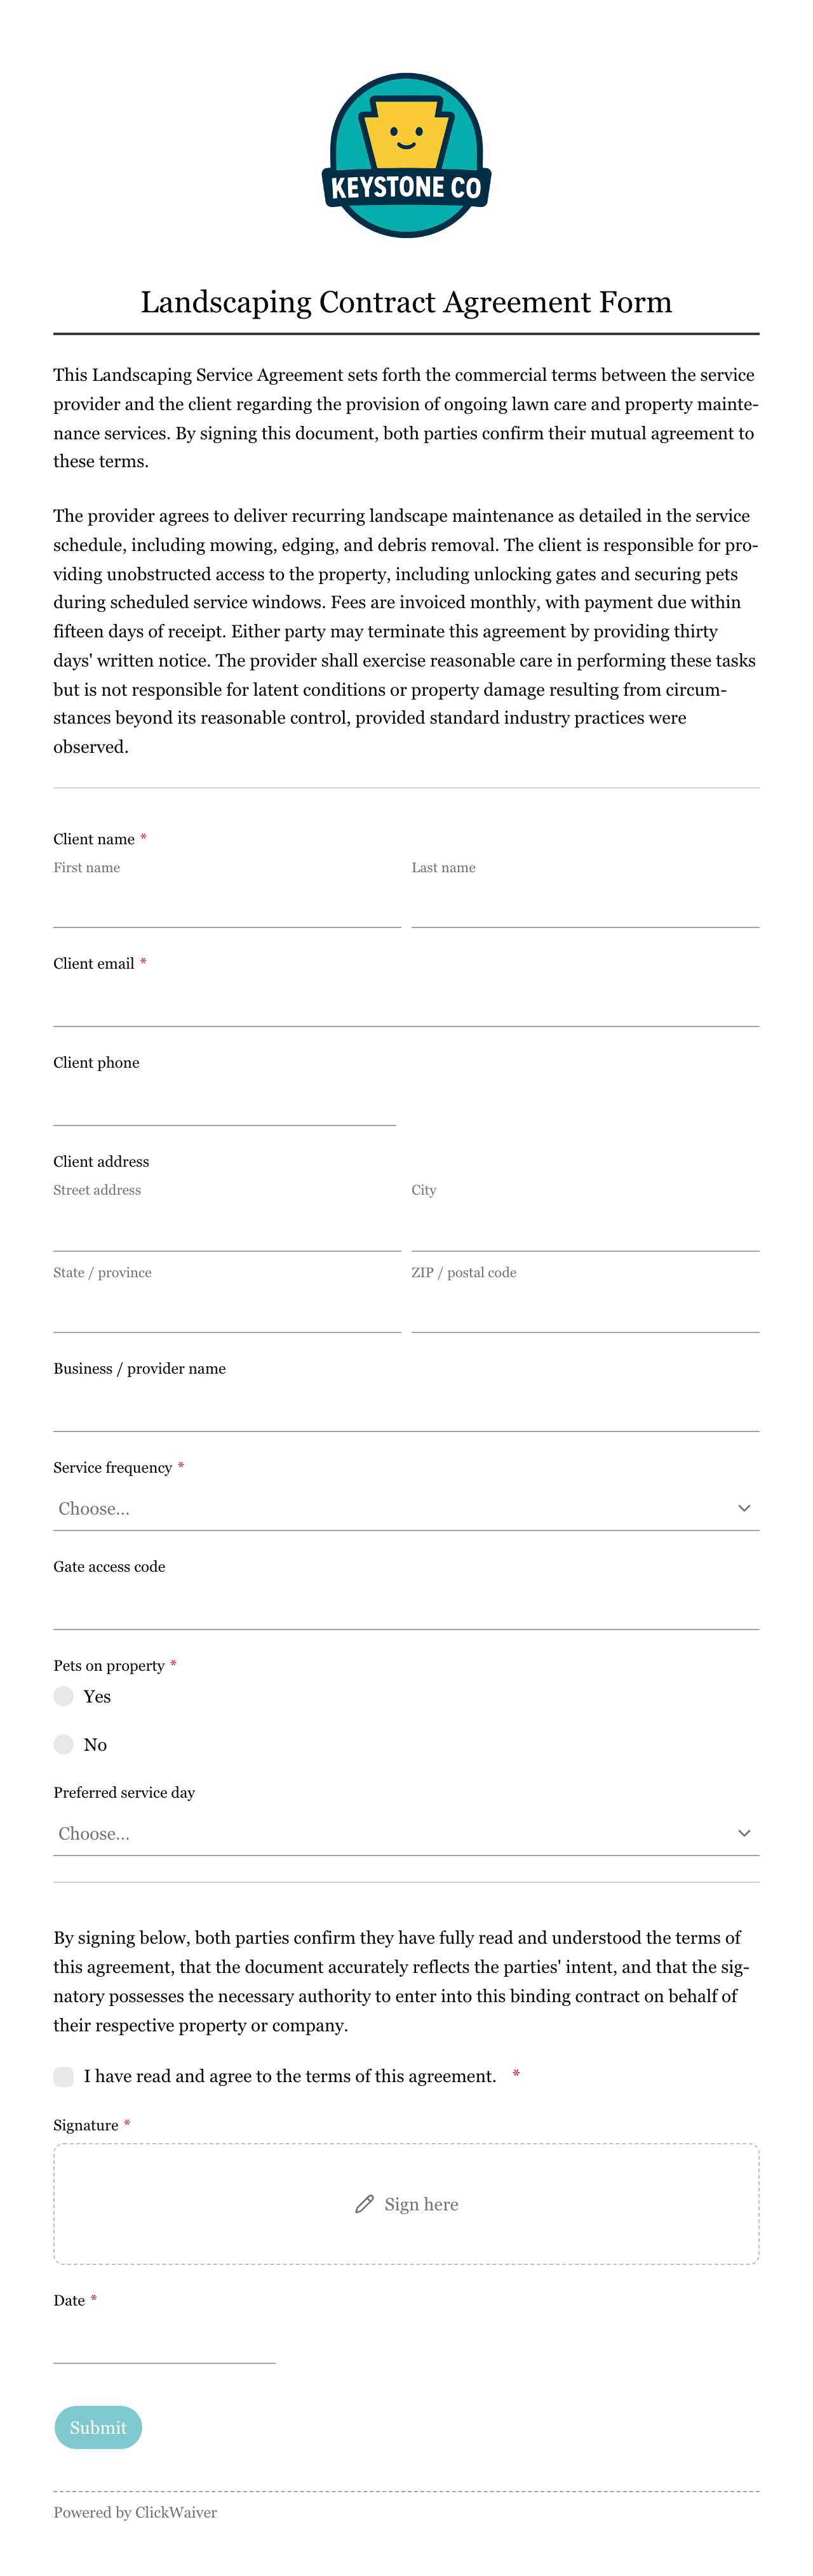The height and width of the screenshot is (2576, 813).
Task: Click the Service frequency chevron arrow
Action: tap(743, 1508)
